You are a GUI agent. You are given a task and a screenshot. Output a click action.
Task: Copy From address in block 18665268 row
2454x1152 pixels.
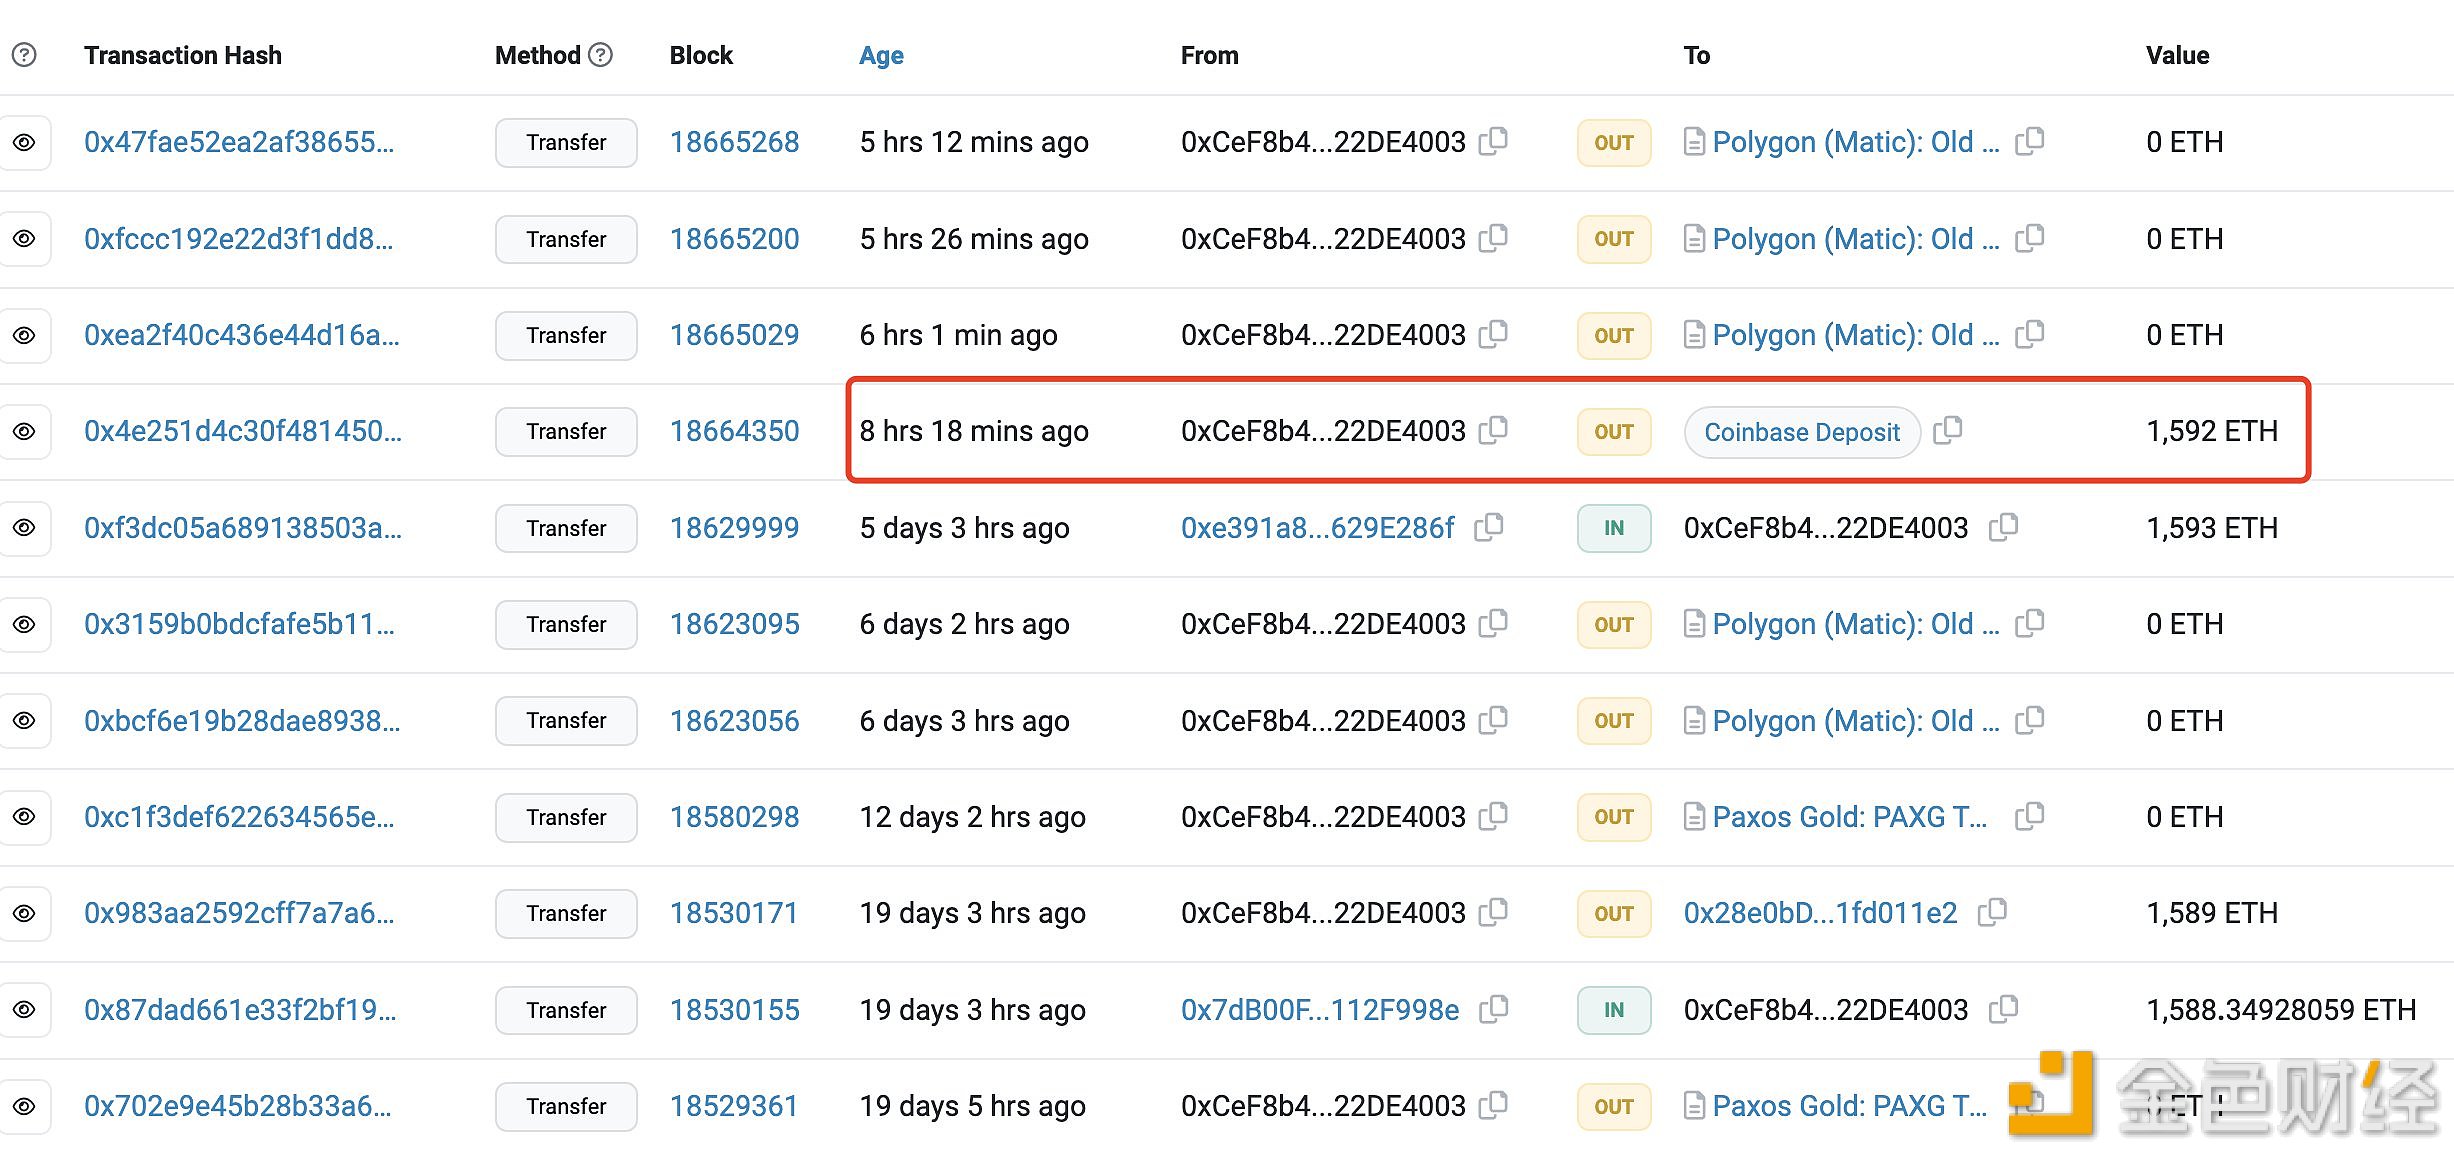(x=1493, y=141)
